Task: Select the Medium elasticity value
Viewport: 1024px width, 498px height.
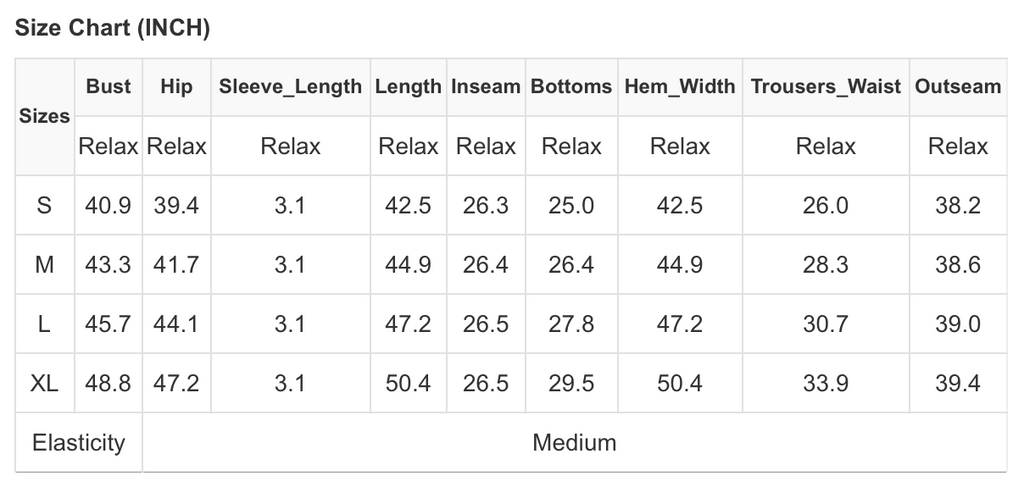Action: [574, 442]
